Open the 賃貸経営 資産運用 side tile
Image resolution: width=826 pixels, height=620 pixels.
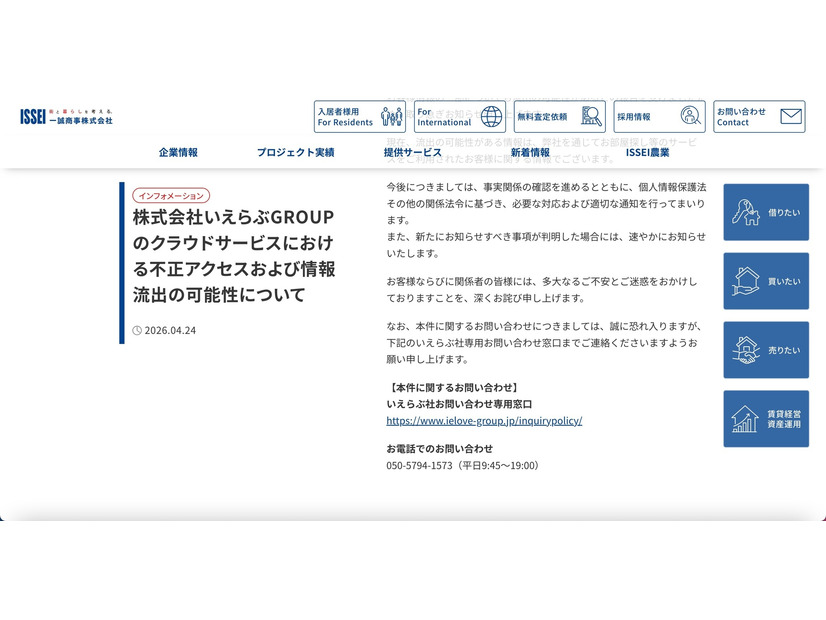(x=766, y=419)
